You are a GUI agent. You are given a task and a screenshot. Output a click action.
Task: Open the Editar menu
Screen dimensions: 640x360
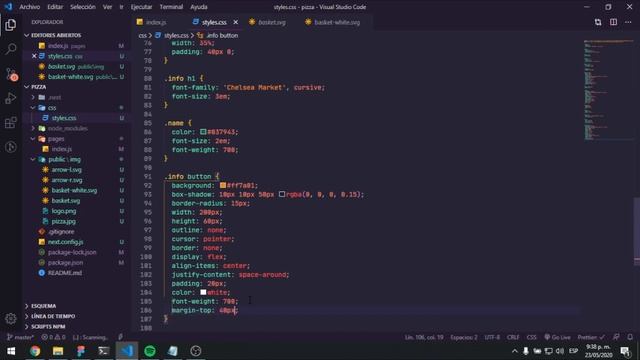pyautogui.click(x=55, y=7)
